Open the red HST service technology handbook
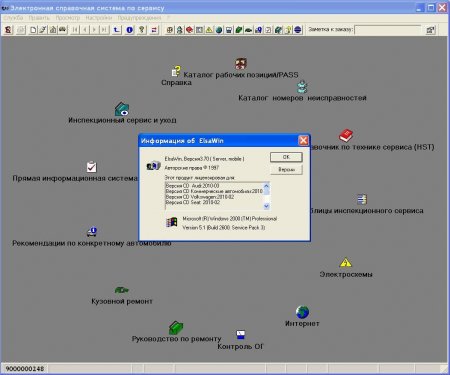450x375 pixels. tap(346, 135)
